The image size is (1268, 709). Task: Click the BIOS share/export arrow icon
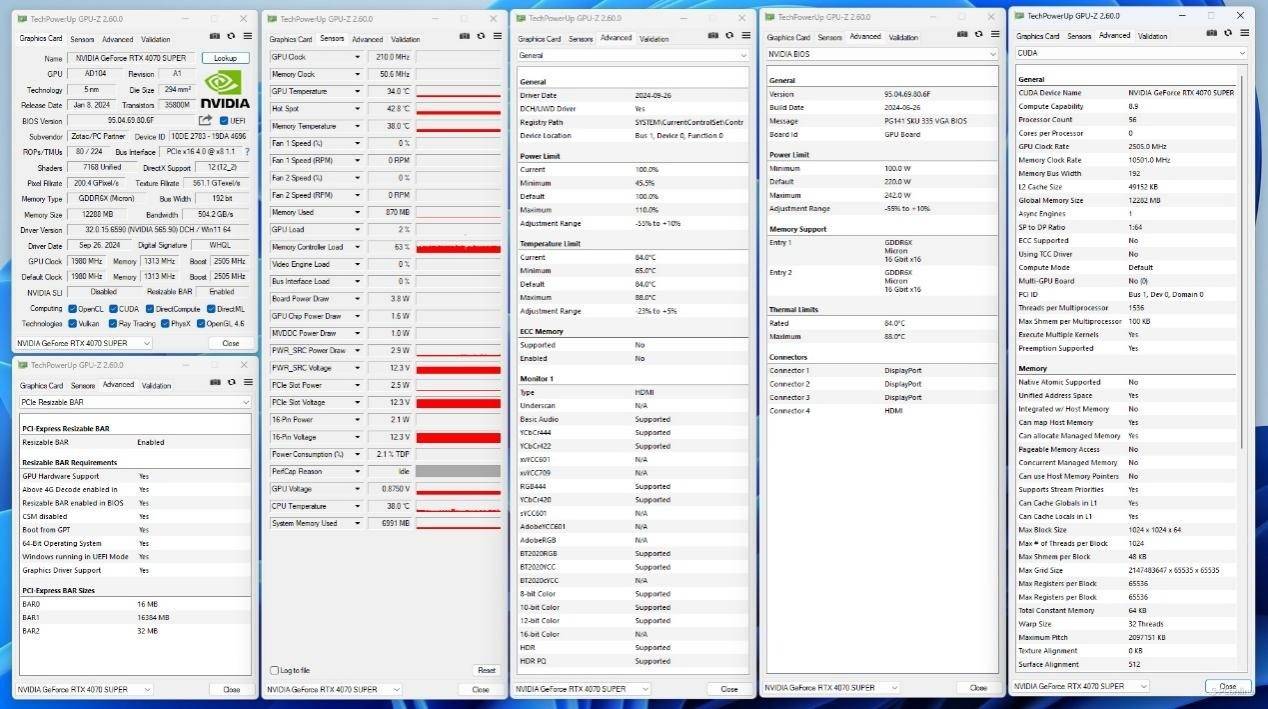tap(205, 121)
